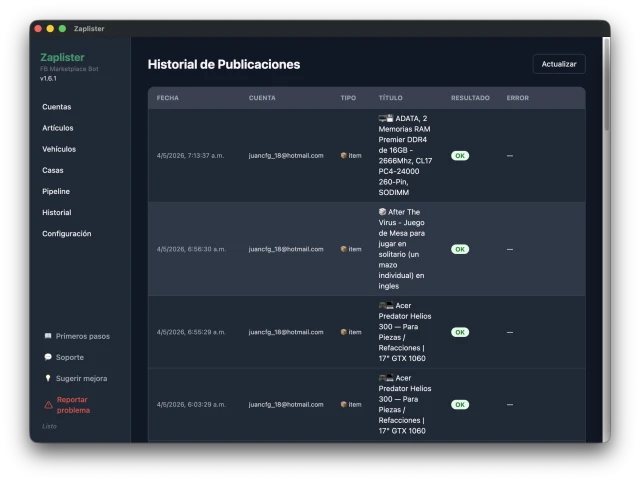Click the FECHA column header
Screen dimensions: 640x482
coord(167,98)
